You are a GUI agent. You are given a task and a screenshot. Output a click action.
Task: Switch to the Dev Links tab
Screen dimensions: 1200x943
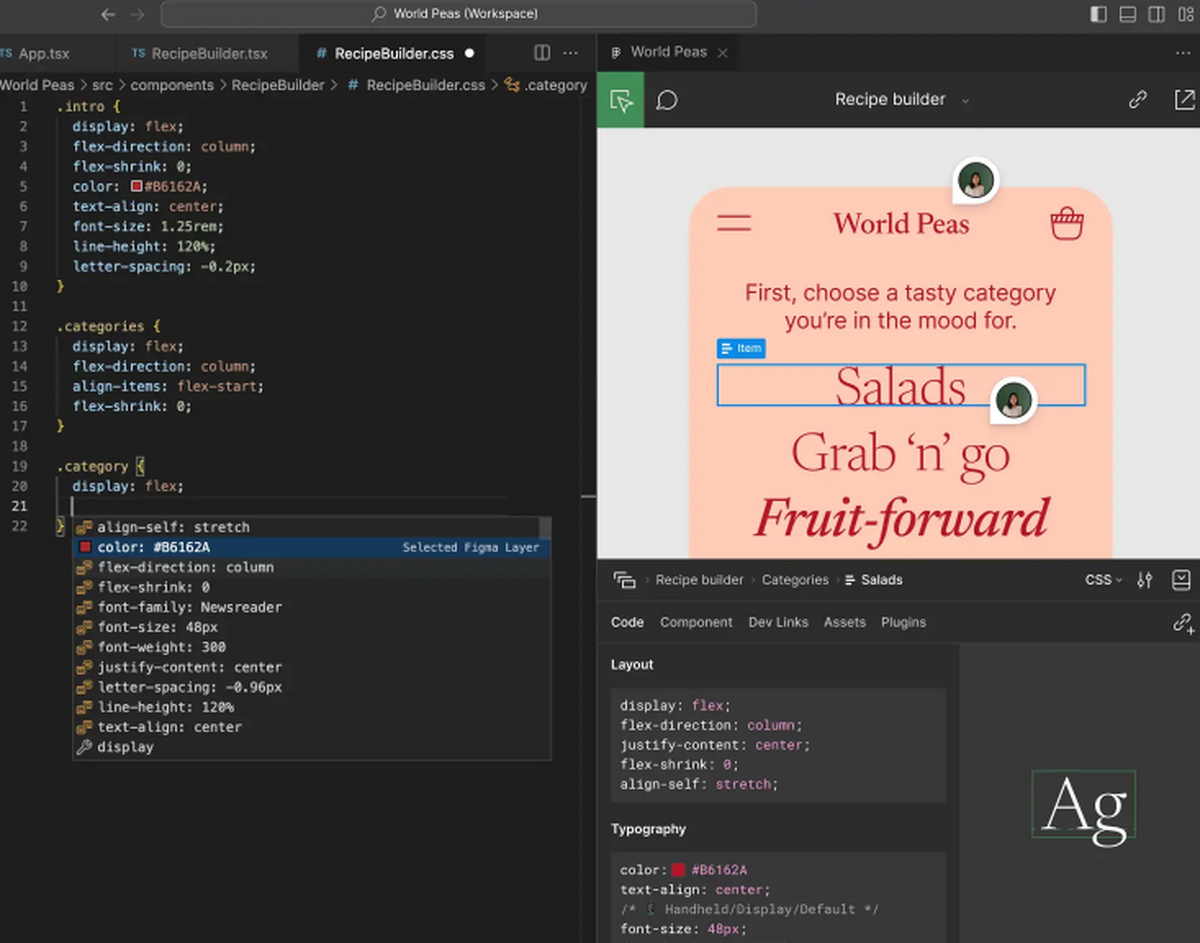(x=778, y=622)
